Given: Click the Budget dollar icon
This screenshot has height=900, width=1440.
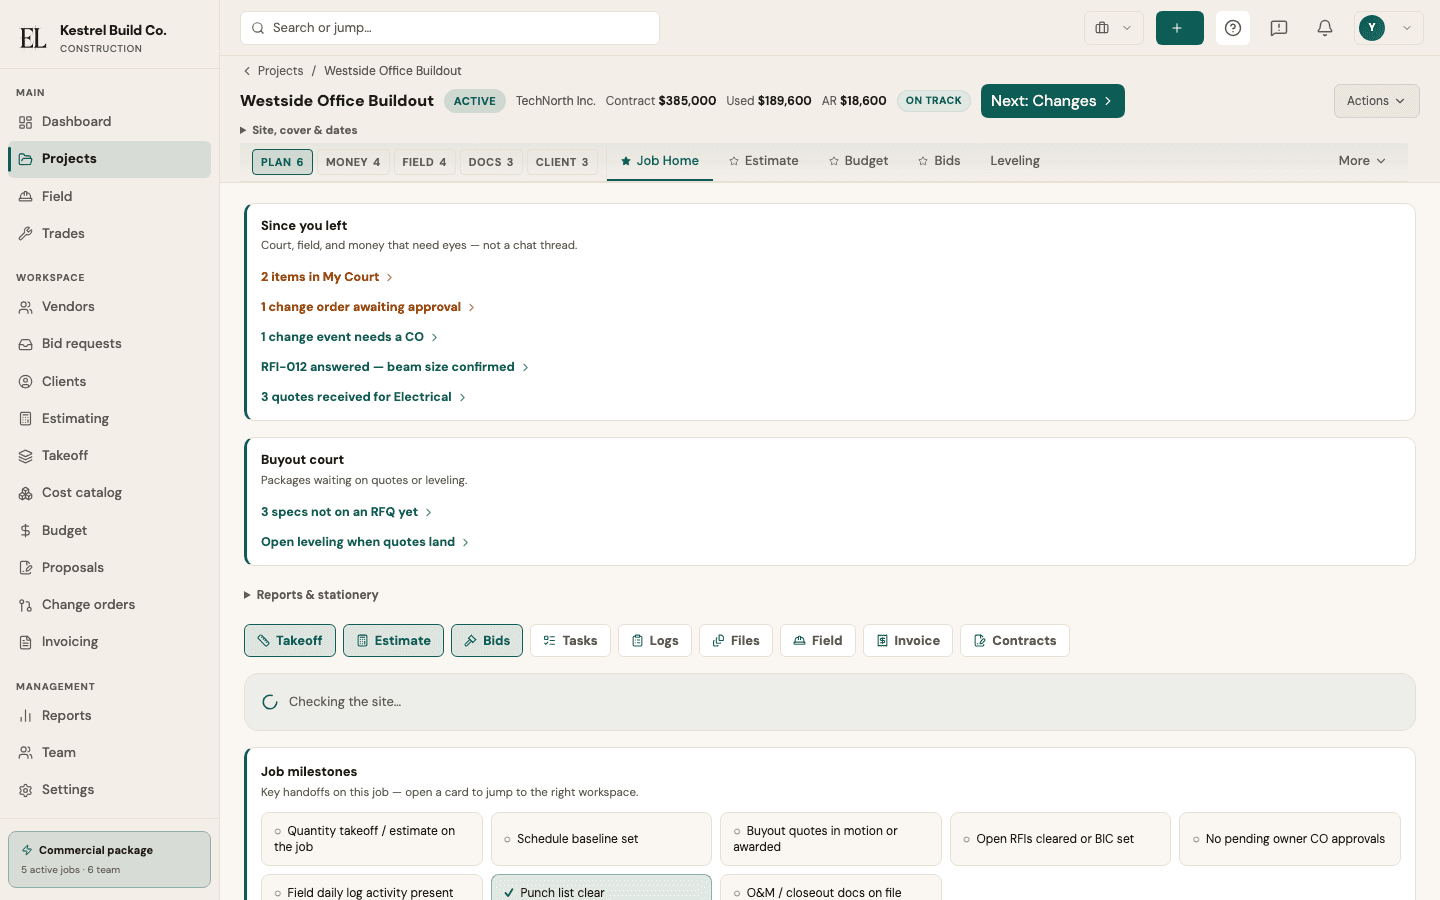Looking at the screenshot, I should (x=26, y=531).
